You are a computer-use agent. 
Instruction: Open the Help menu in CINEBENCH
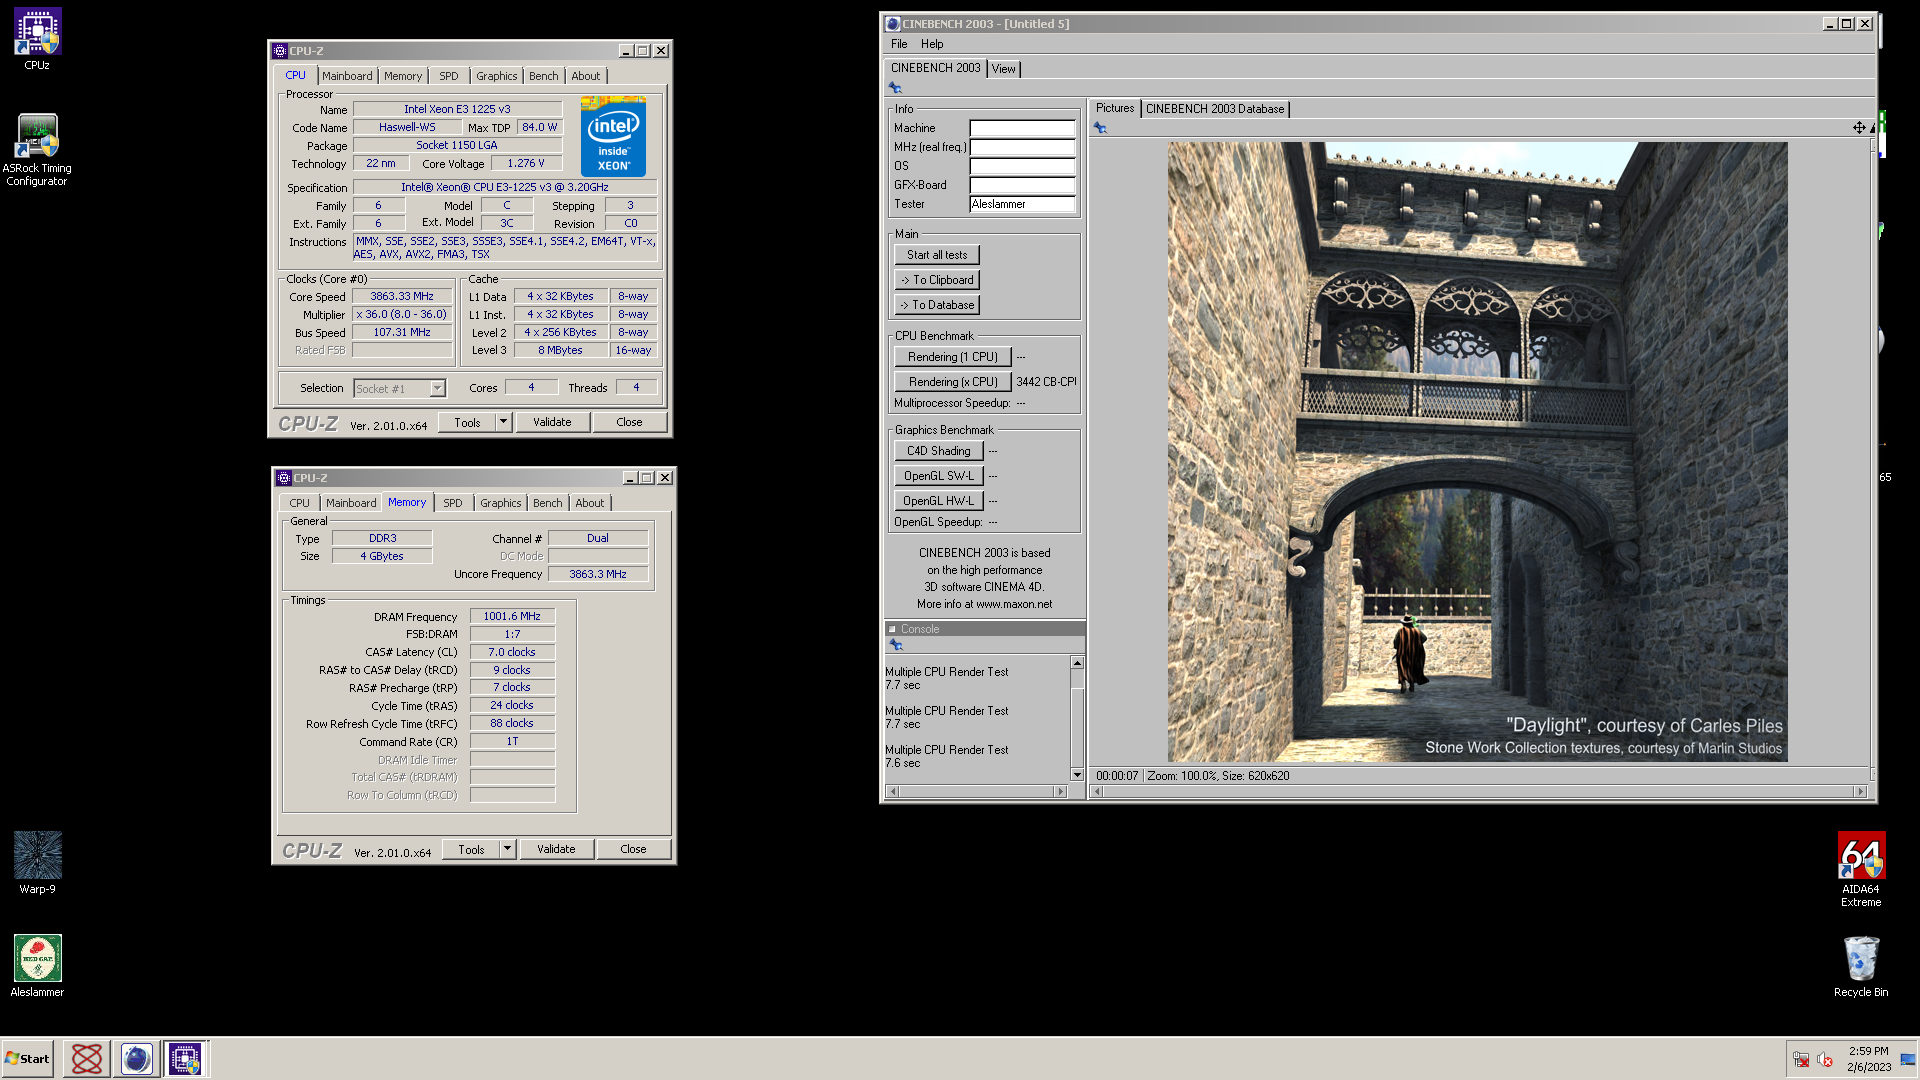(x=932, y=44)
